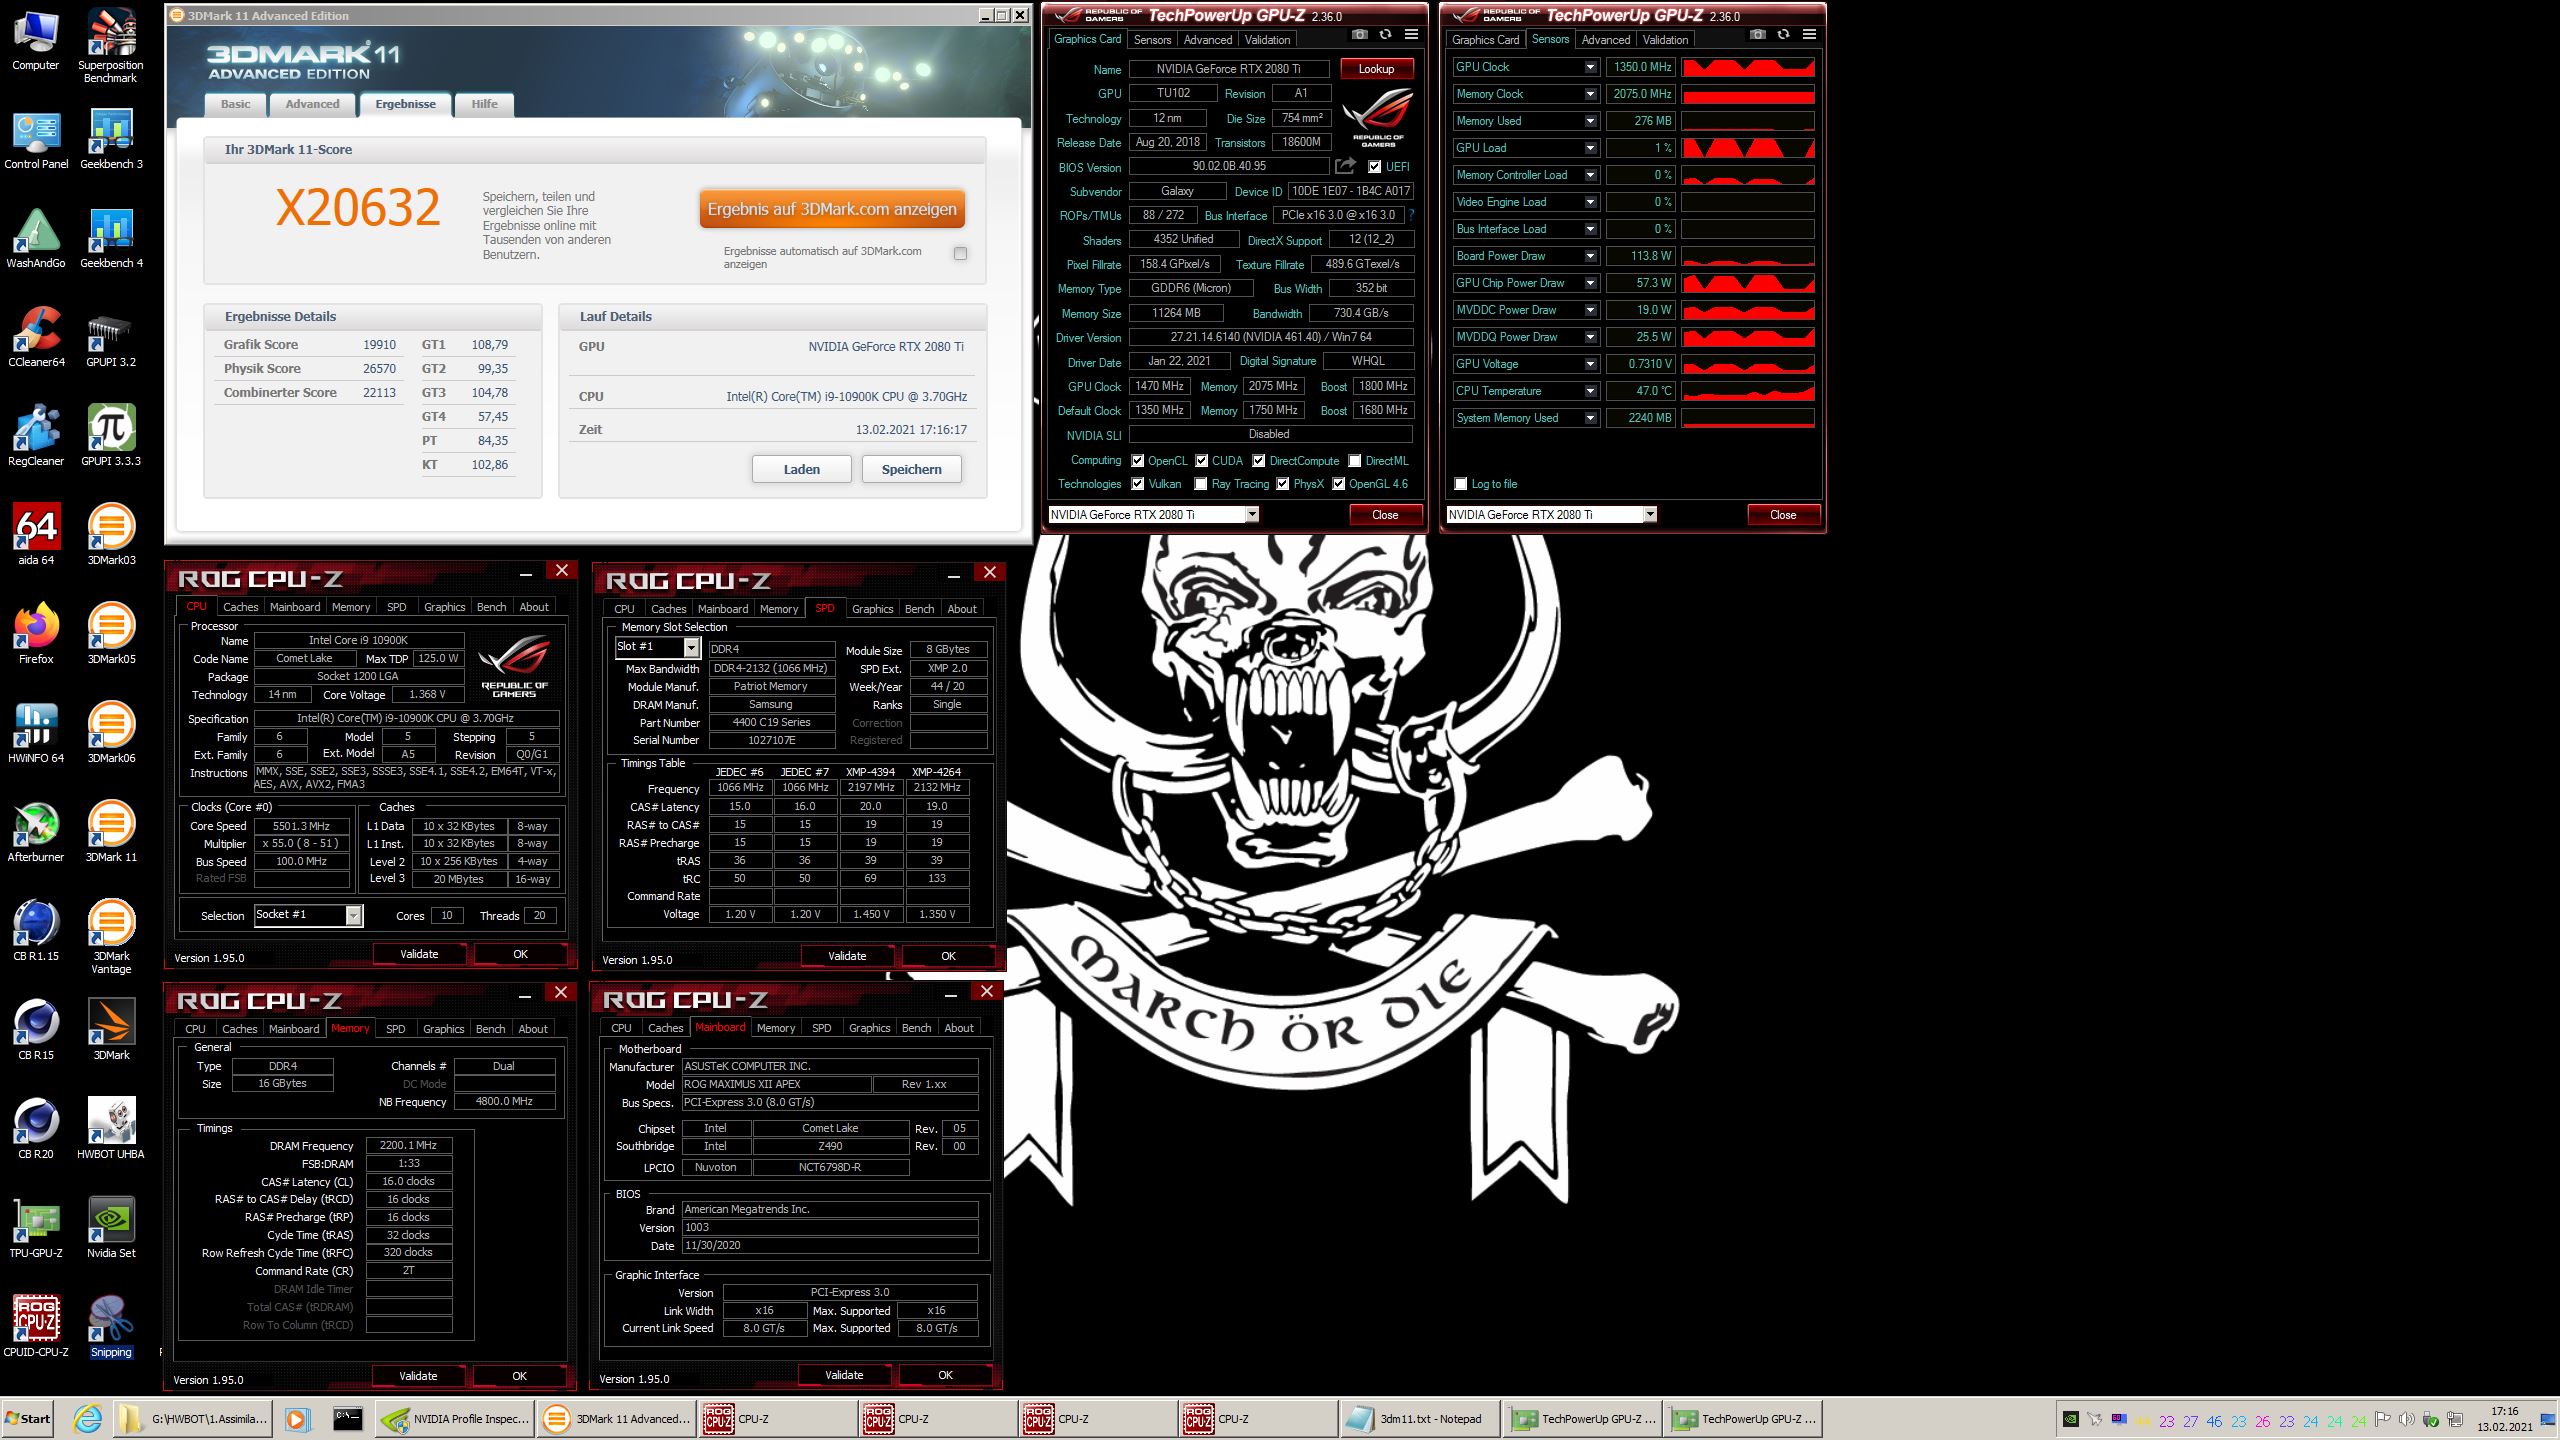The height and width of the screenshot is (1440, 2560).
Task: Open the Geekbench 3 desktop shortcut
Action: coord(111,140)
